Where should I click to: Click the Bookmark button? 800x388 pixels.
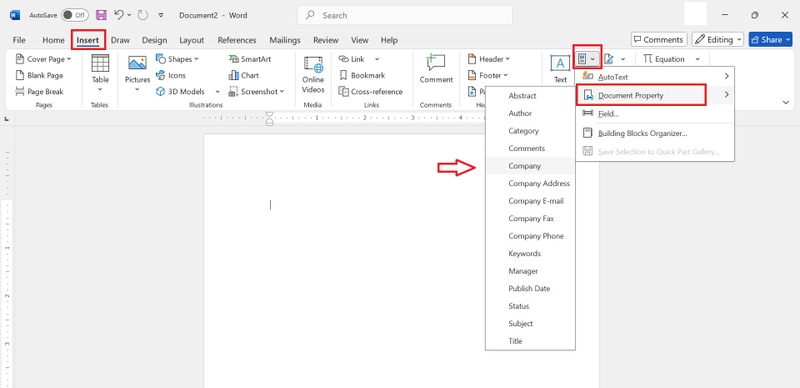tap(362, 76)
